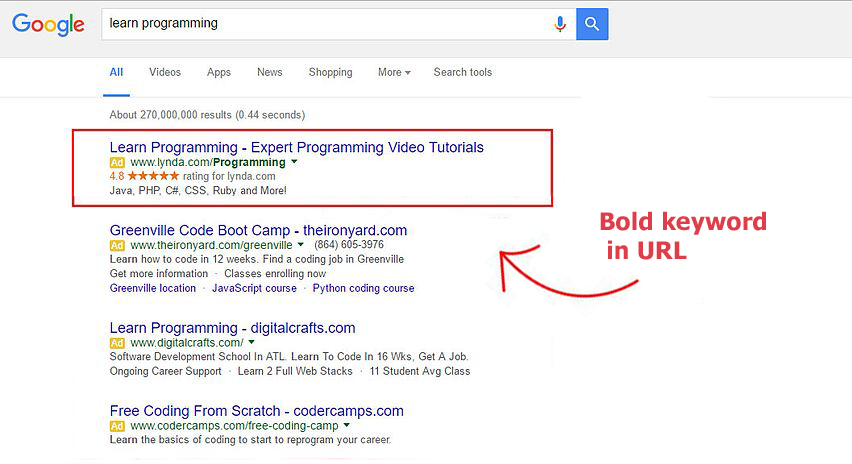Click the Ad badge beside www.codercamps.com
Image resolution: width=852 pixels, height=464 pixels.
[x=117, y=426]
